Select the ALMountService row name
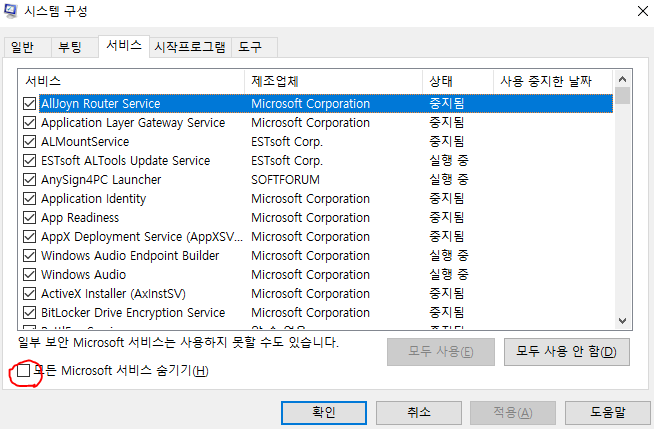The image size is (654, 429). point(85,141)
